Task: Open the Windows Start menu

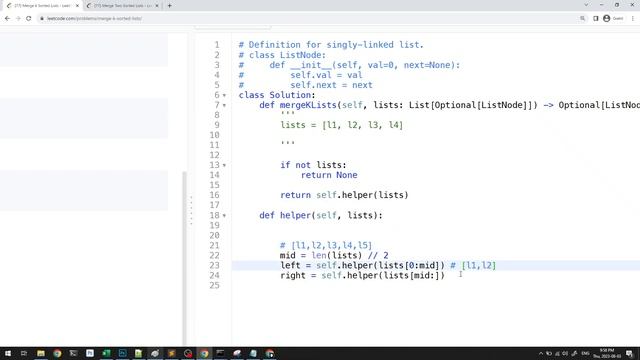Action: [x=8, y=353]
